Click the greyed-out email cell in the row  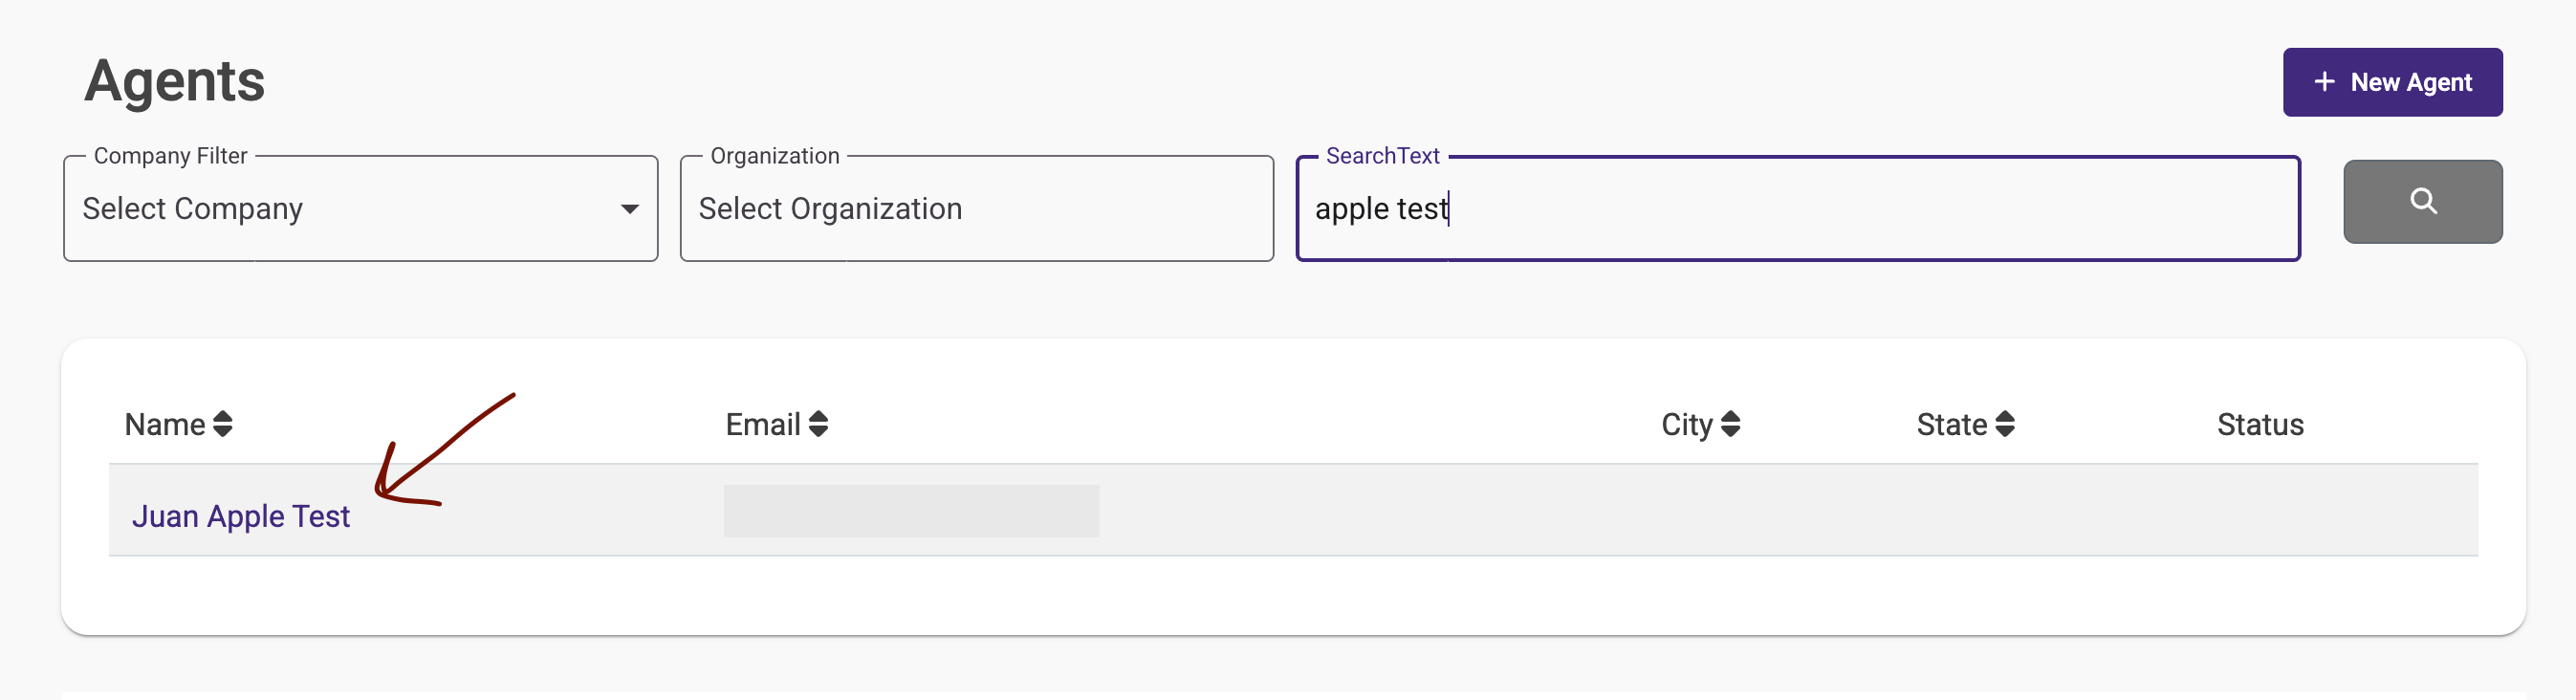[x=910, y=511]
